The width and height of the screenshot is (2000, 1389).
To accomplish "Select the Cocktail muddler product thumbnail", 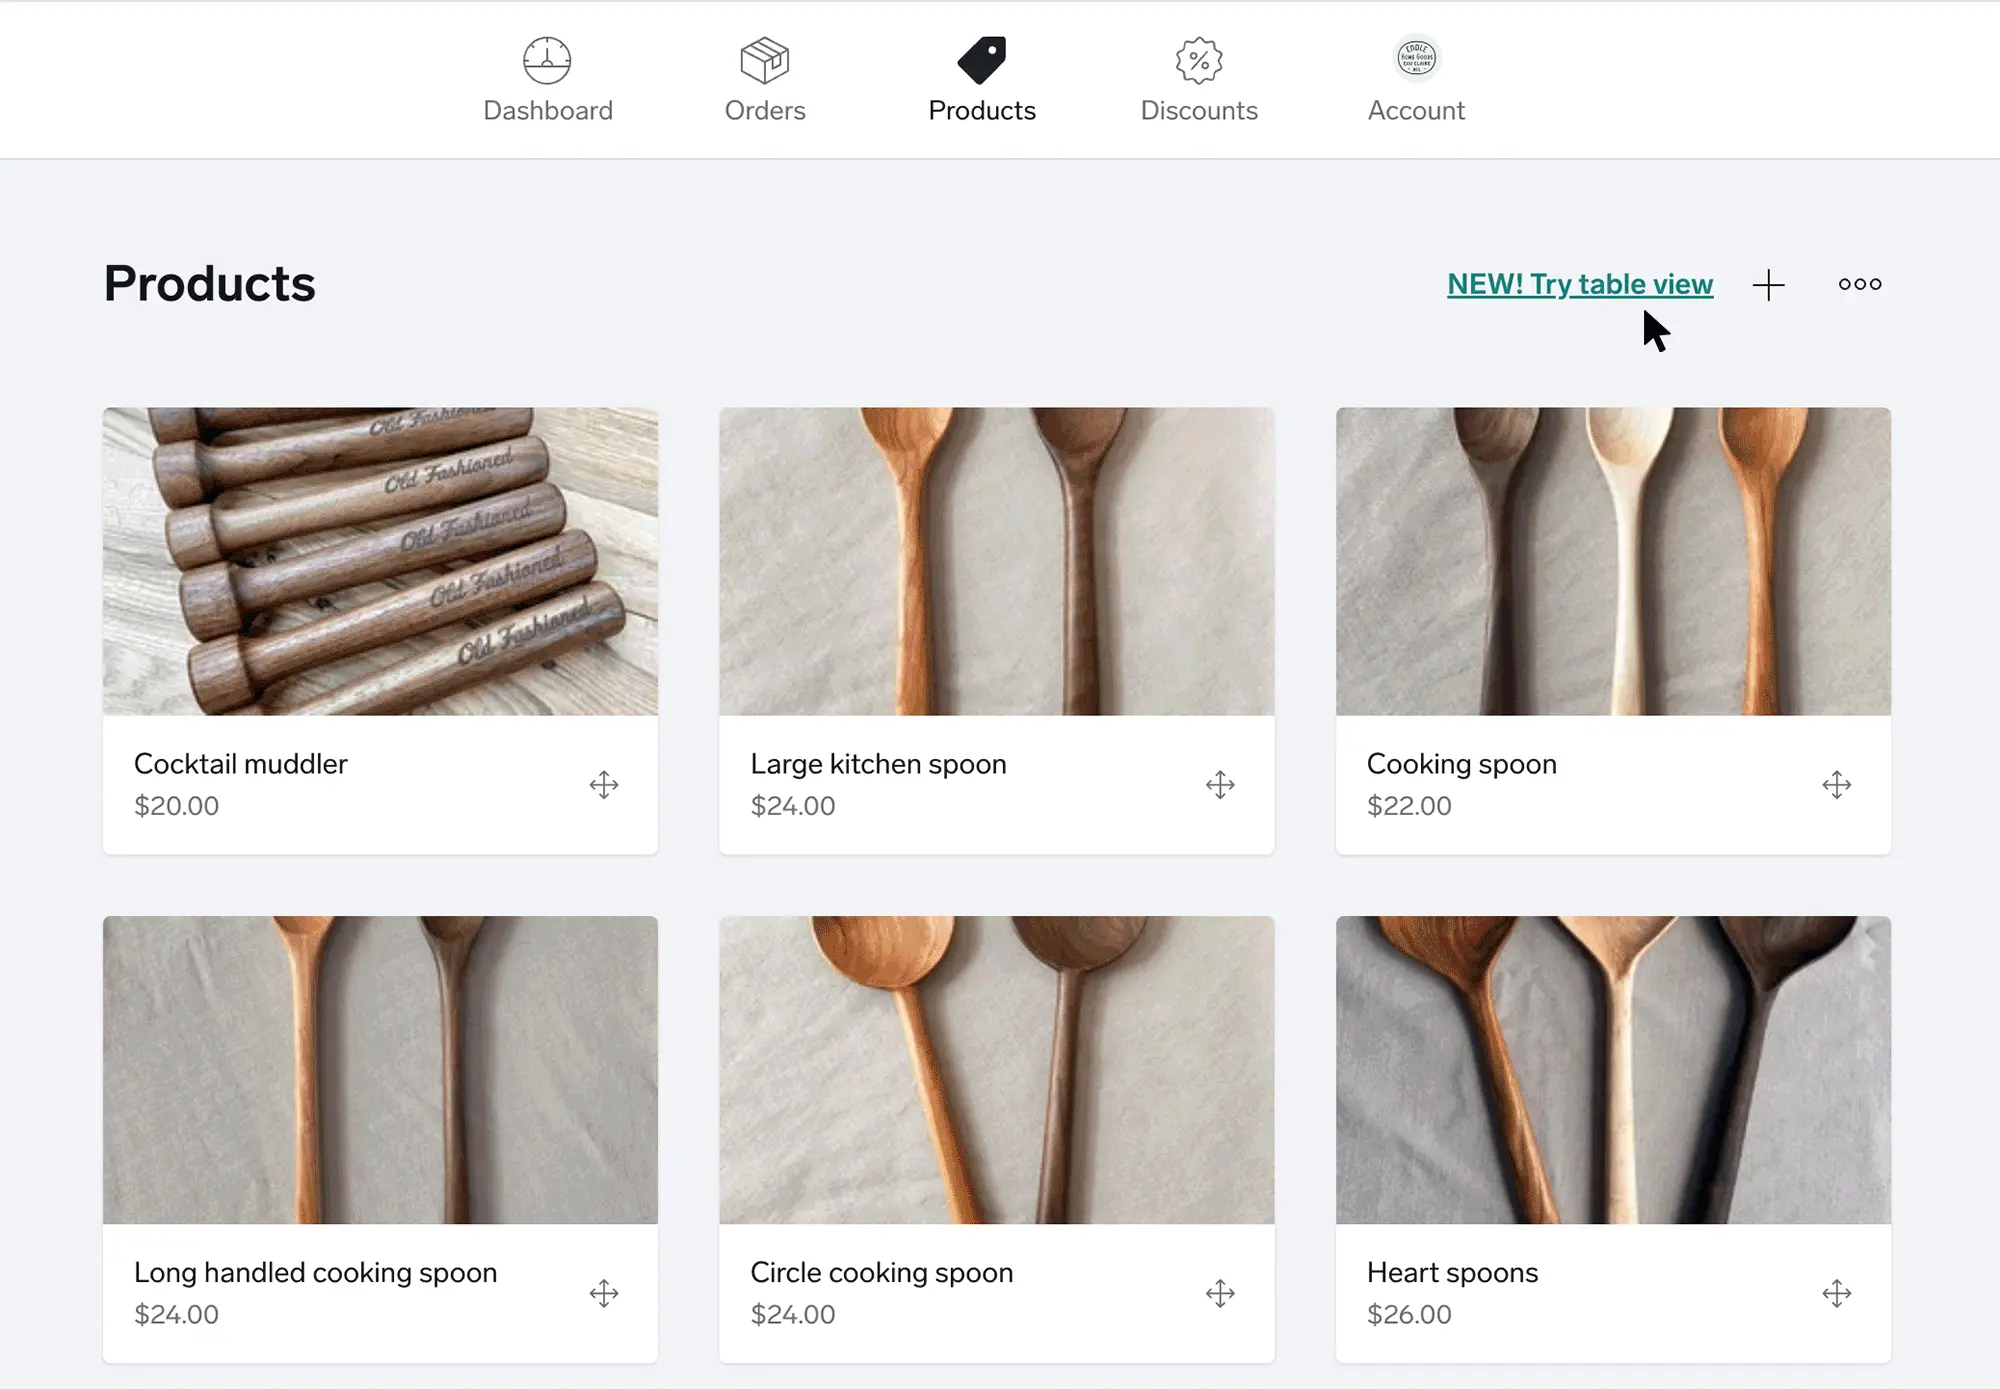I will (x=383, y=561).
